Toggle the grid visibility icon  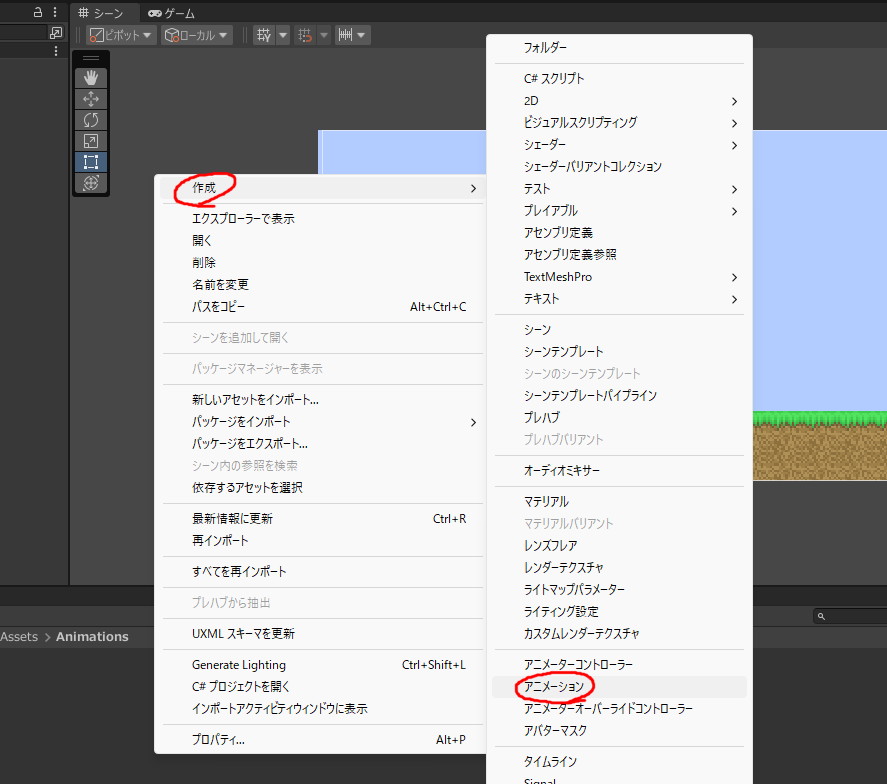pyautogui.click(x=264, y=35)
